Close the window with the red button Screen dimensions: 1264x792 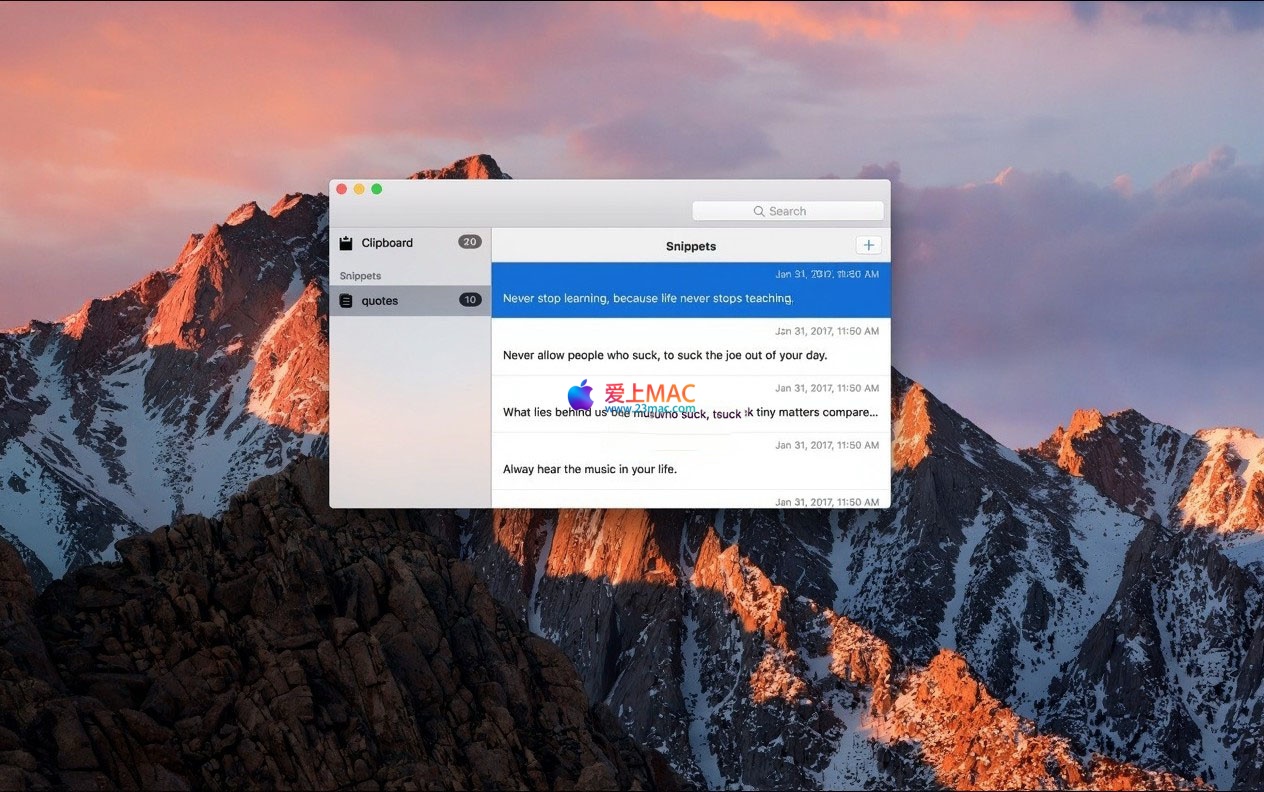pyautogui.click(x=341, y=189)
